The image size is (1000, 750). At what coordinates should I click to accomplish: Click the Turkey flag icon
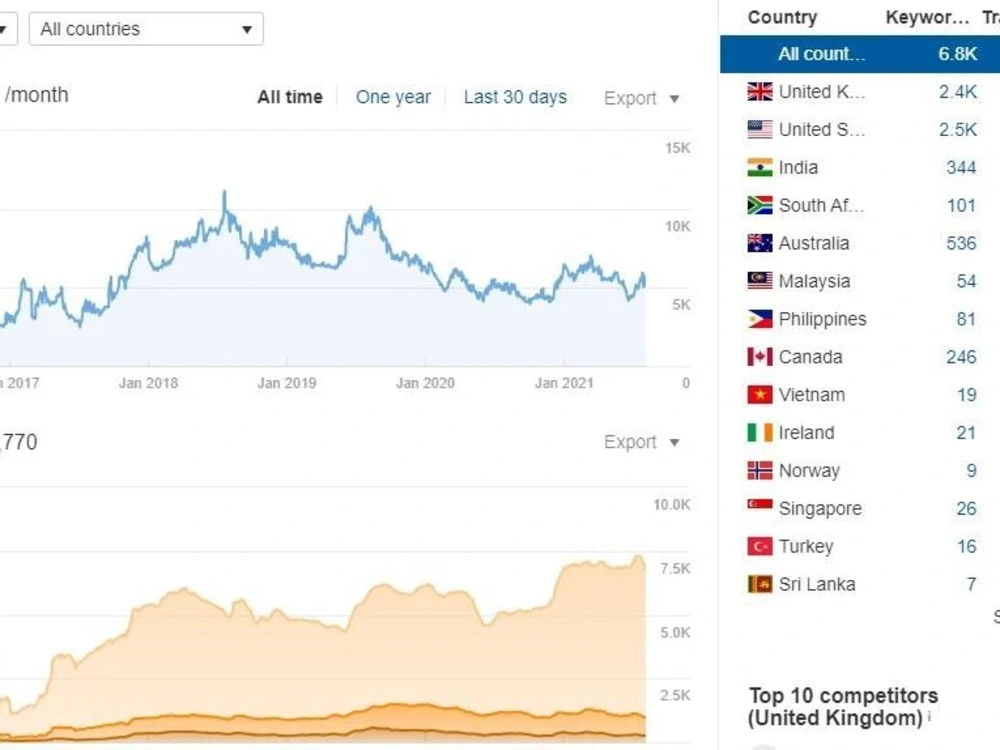[760, 547]
